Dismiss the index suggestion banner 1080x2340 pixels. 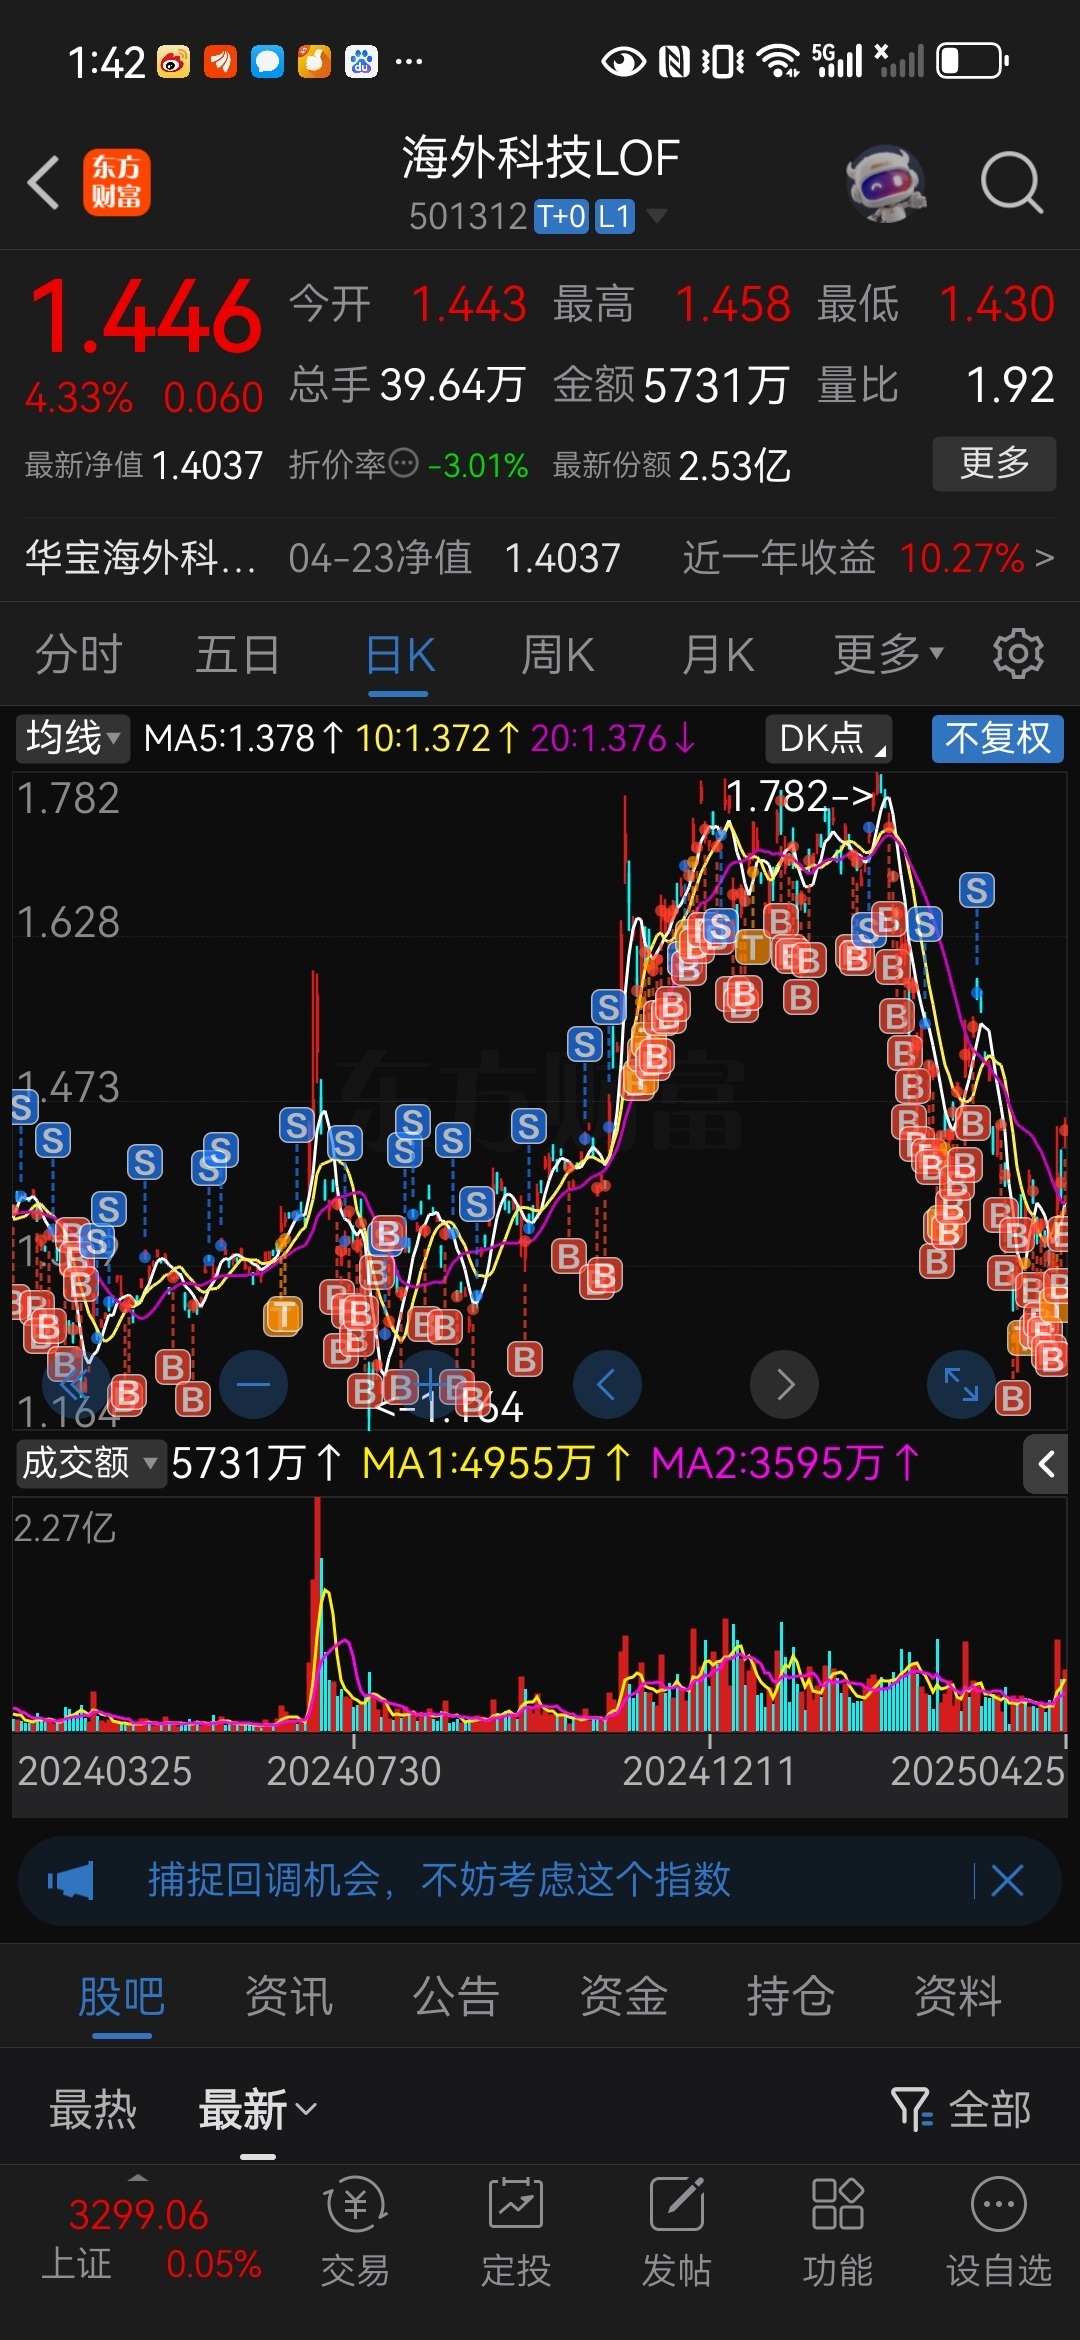[x=1007, y=1880]
